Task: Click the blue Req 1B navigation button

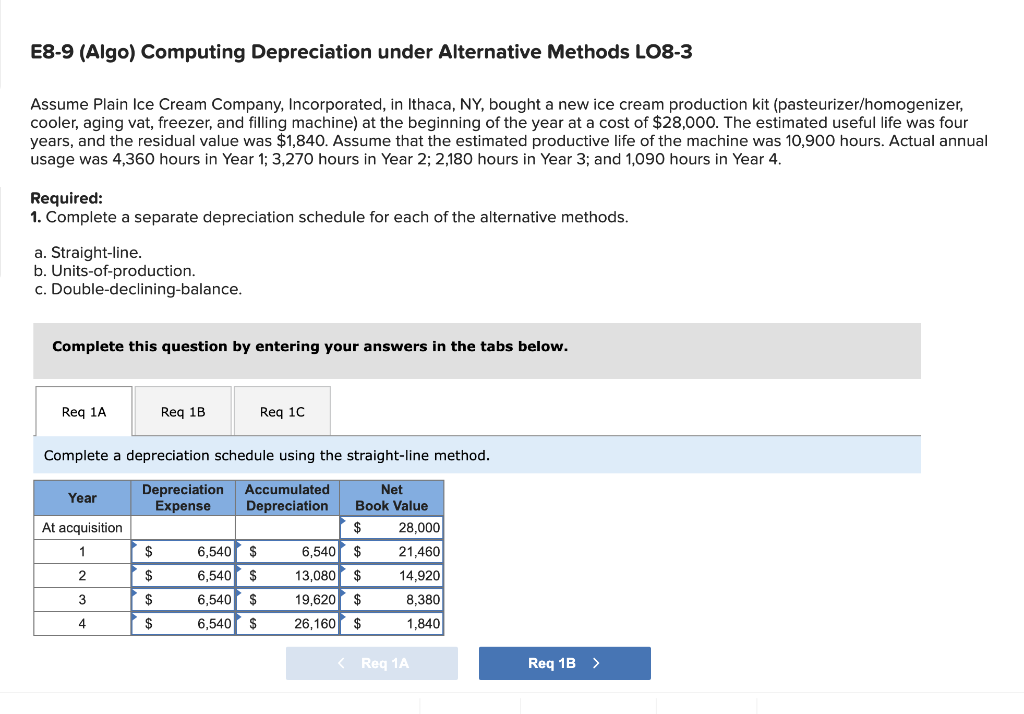Action: click(564, 662)
